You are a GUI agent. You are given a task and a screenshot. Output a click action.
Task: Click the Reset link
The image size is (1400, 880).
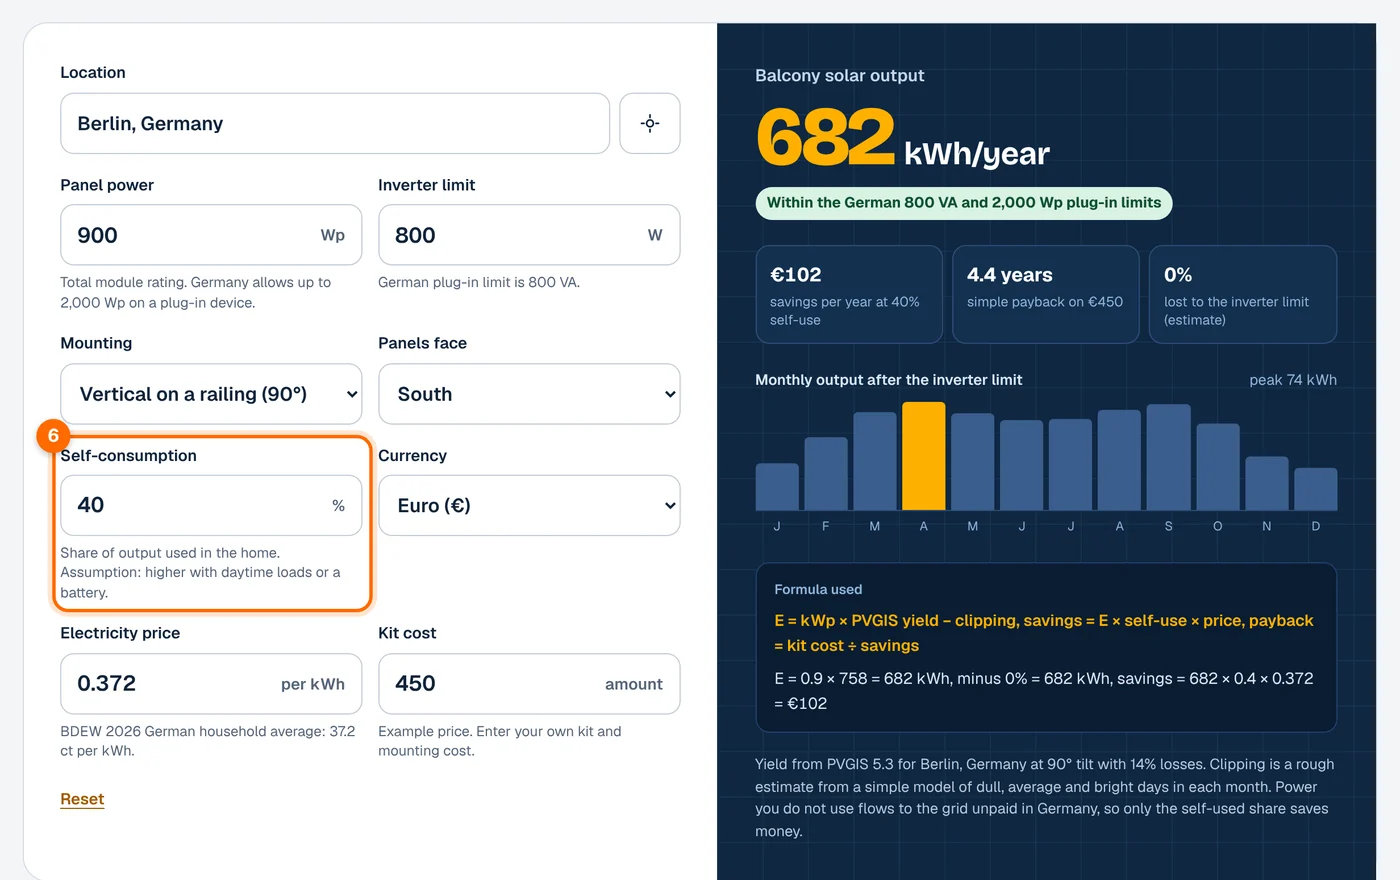point(82,799)
